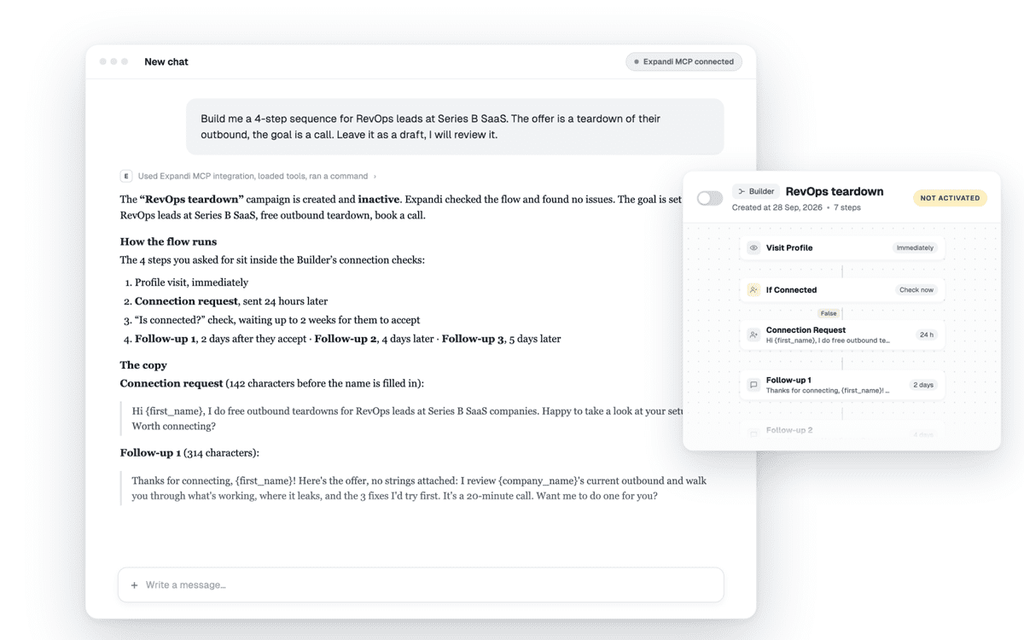Click the plus attachment icon in message box
The height and width of the screenshot is (640, 1024).
coord(134,585)
